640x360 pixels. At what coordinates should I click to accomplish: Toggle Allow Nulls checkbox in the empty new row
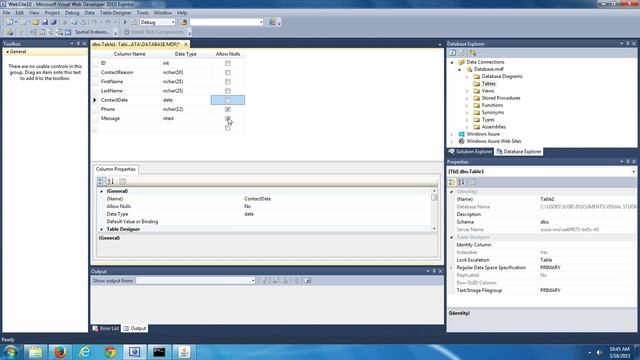coord(228,128)
